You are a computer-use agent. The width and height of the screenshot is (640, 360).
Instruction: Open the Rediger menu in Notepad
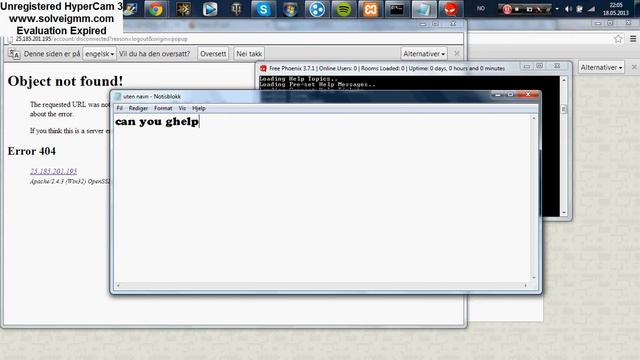coord(138,108)
